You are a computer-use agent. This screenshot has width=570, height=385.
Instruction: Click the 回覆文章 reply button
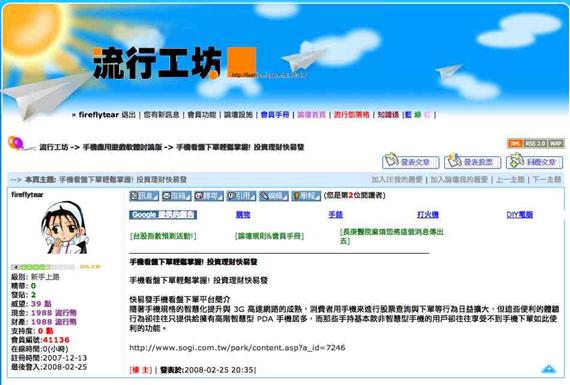click(x=534, y=161)
